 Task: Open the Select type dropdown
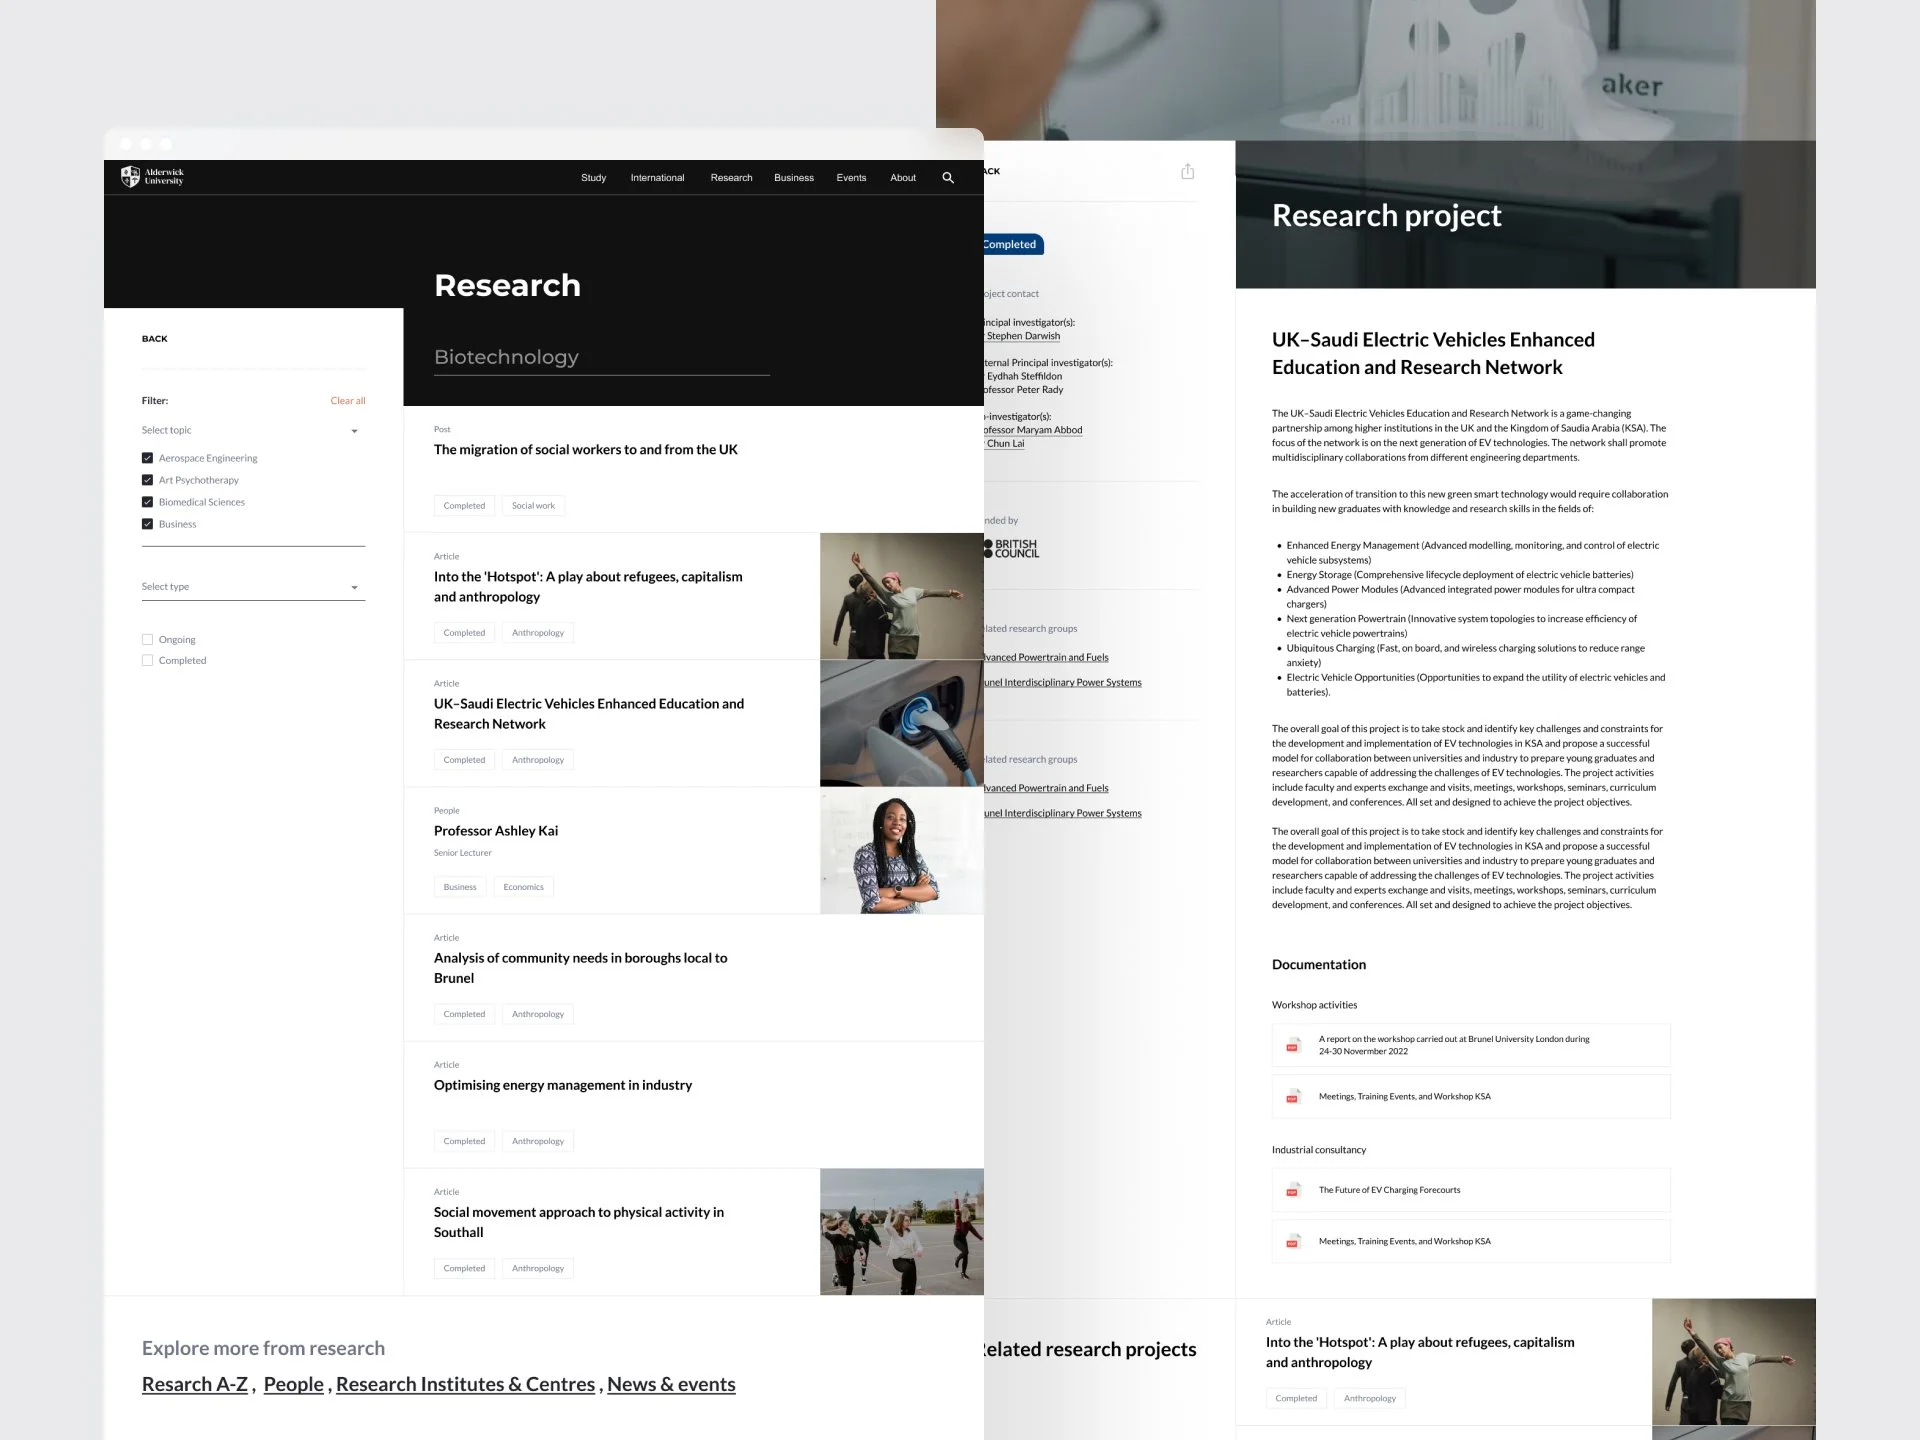pyautogui.click(x=354, y=588)
